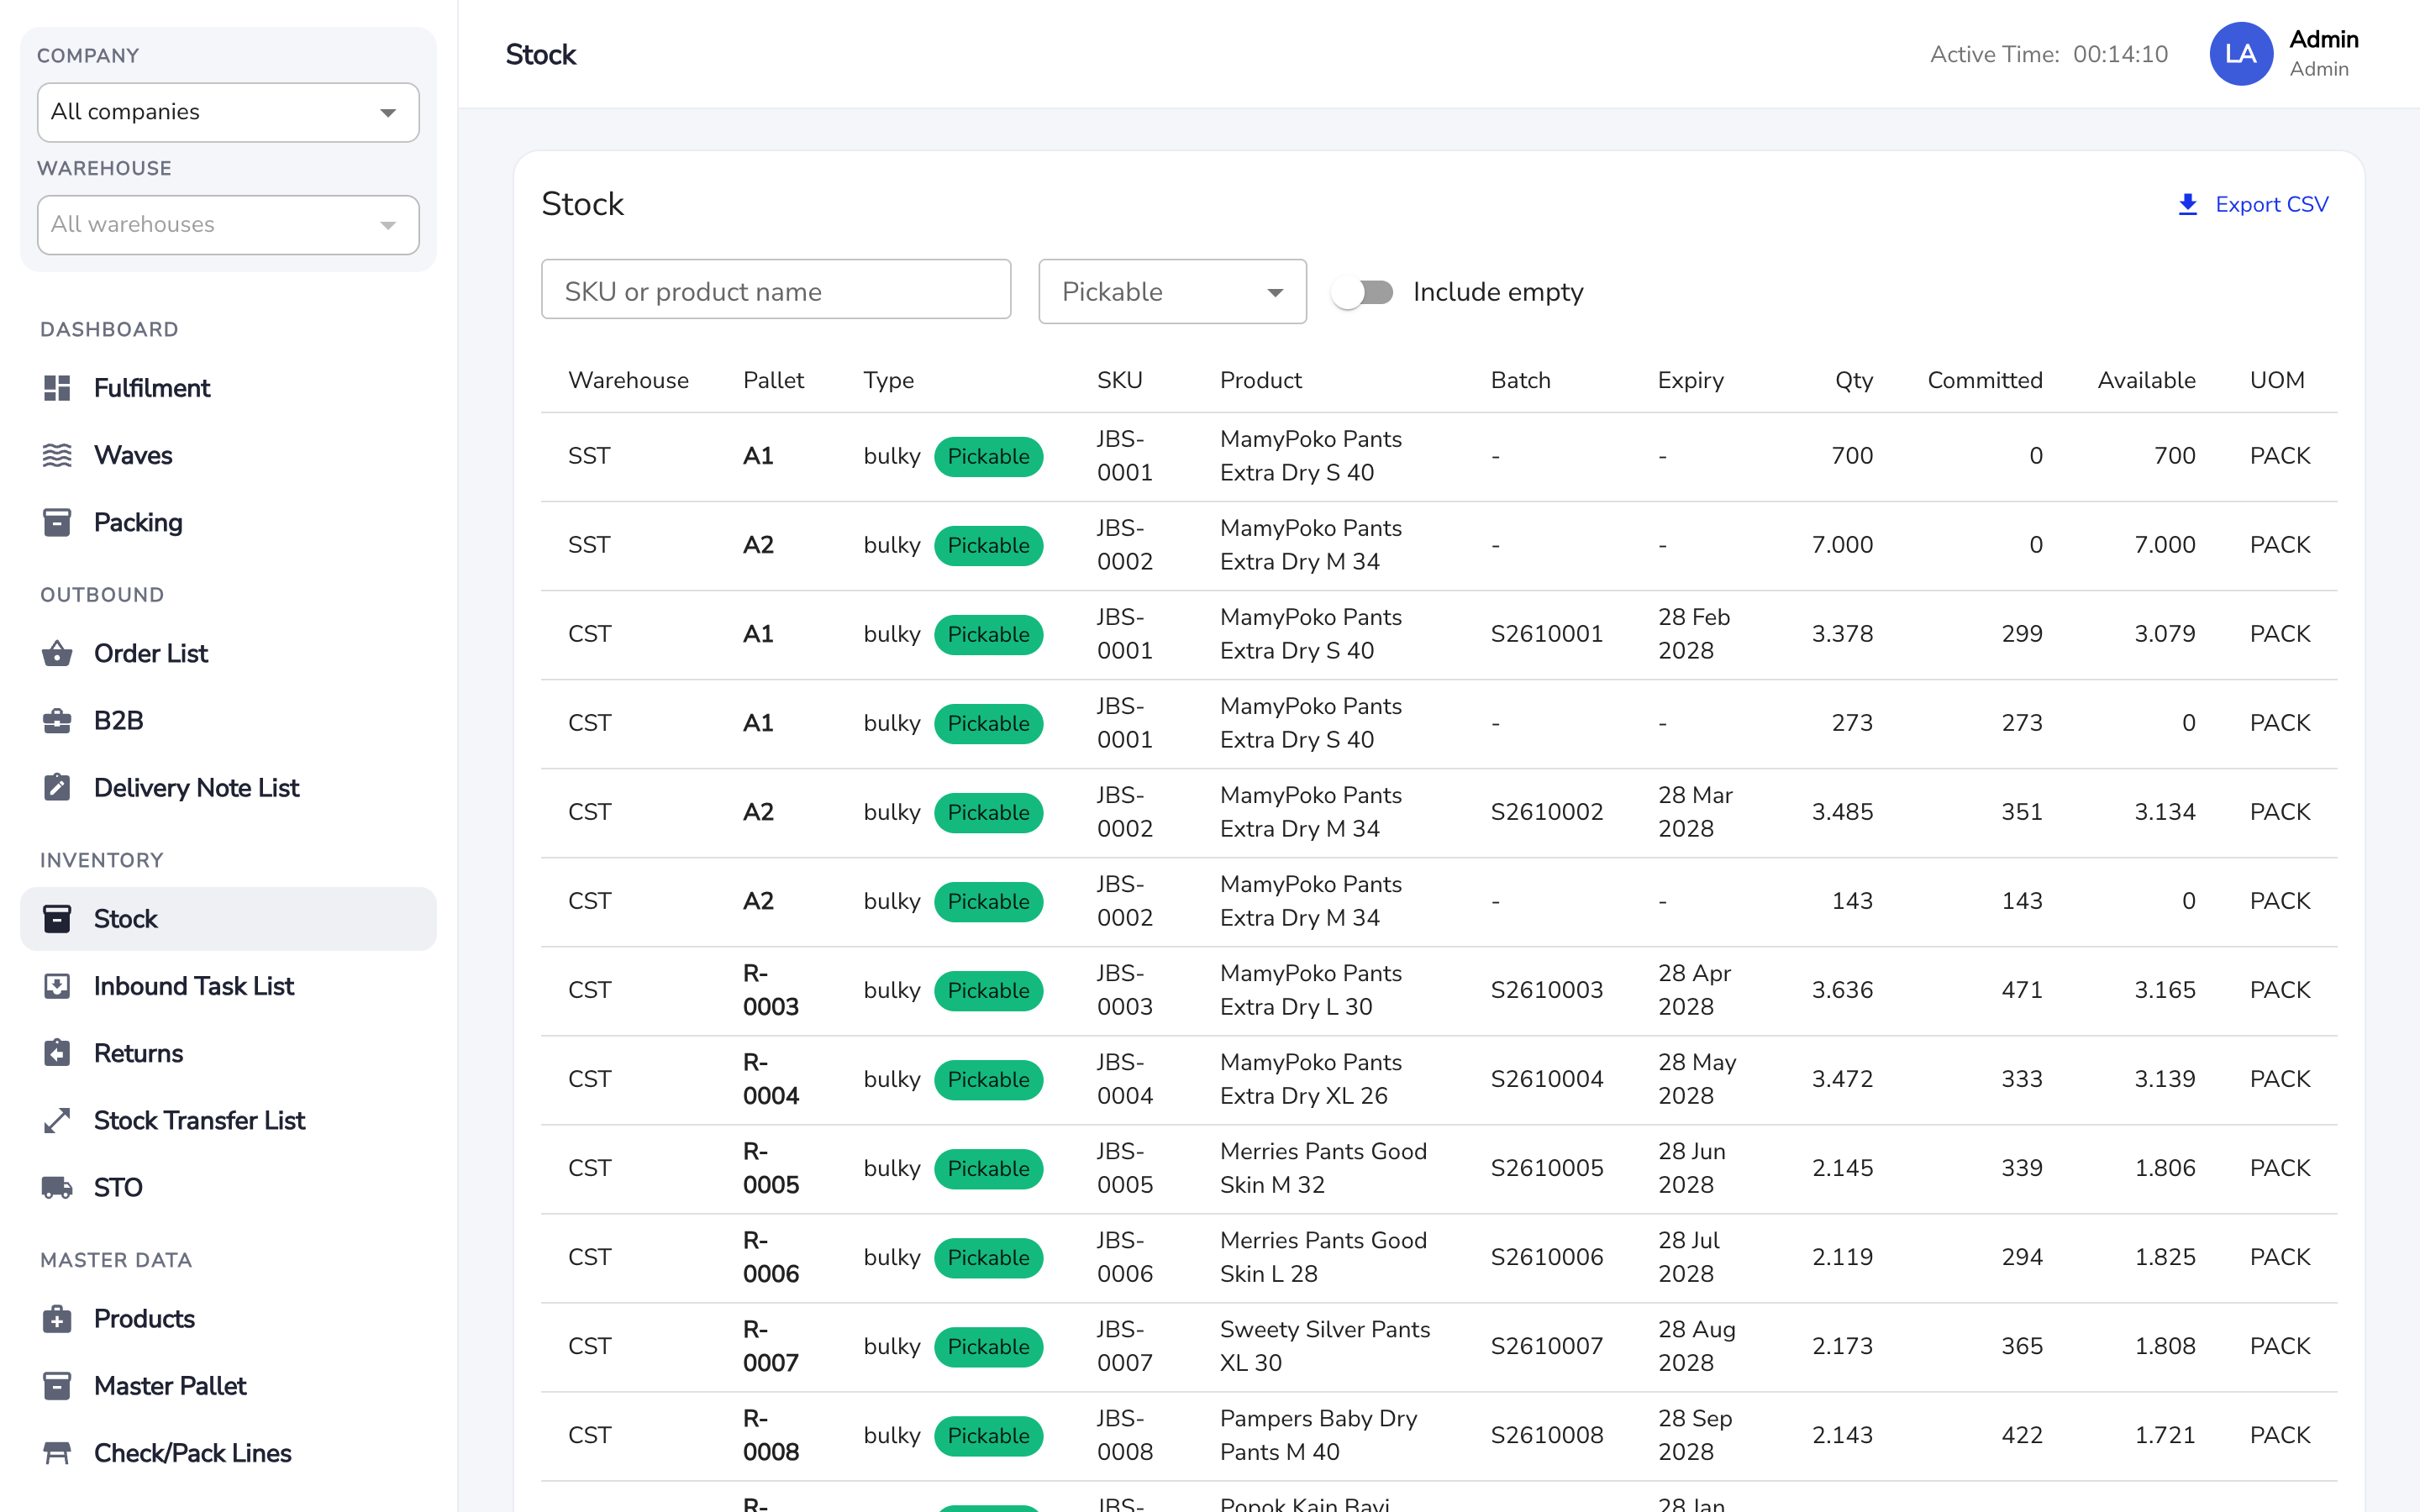Click the Stock archive icon in sidebar

[57, 919]
